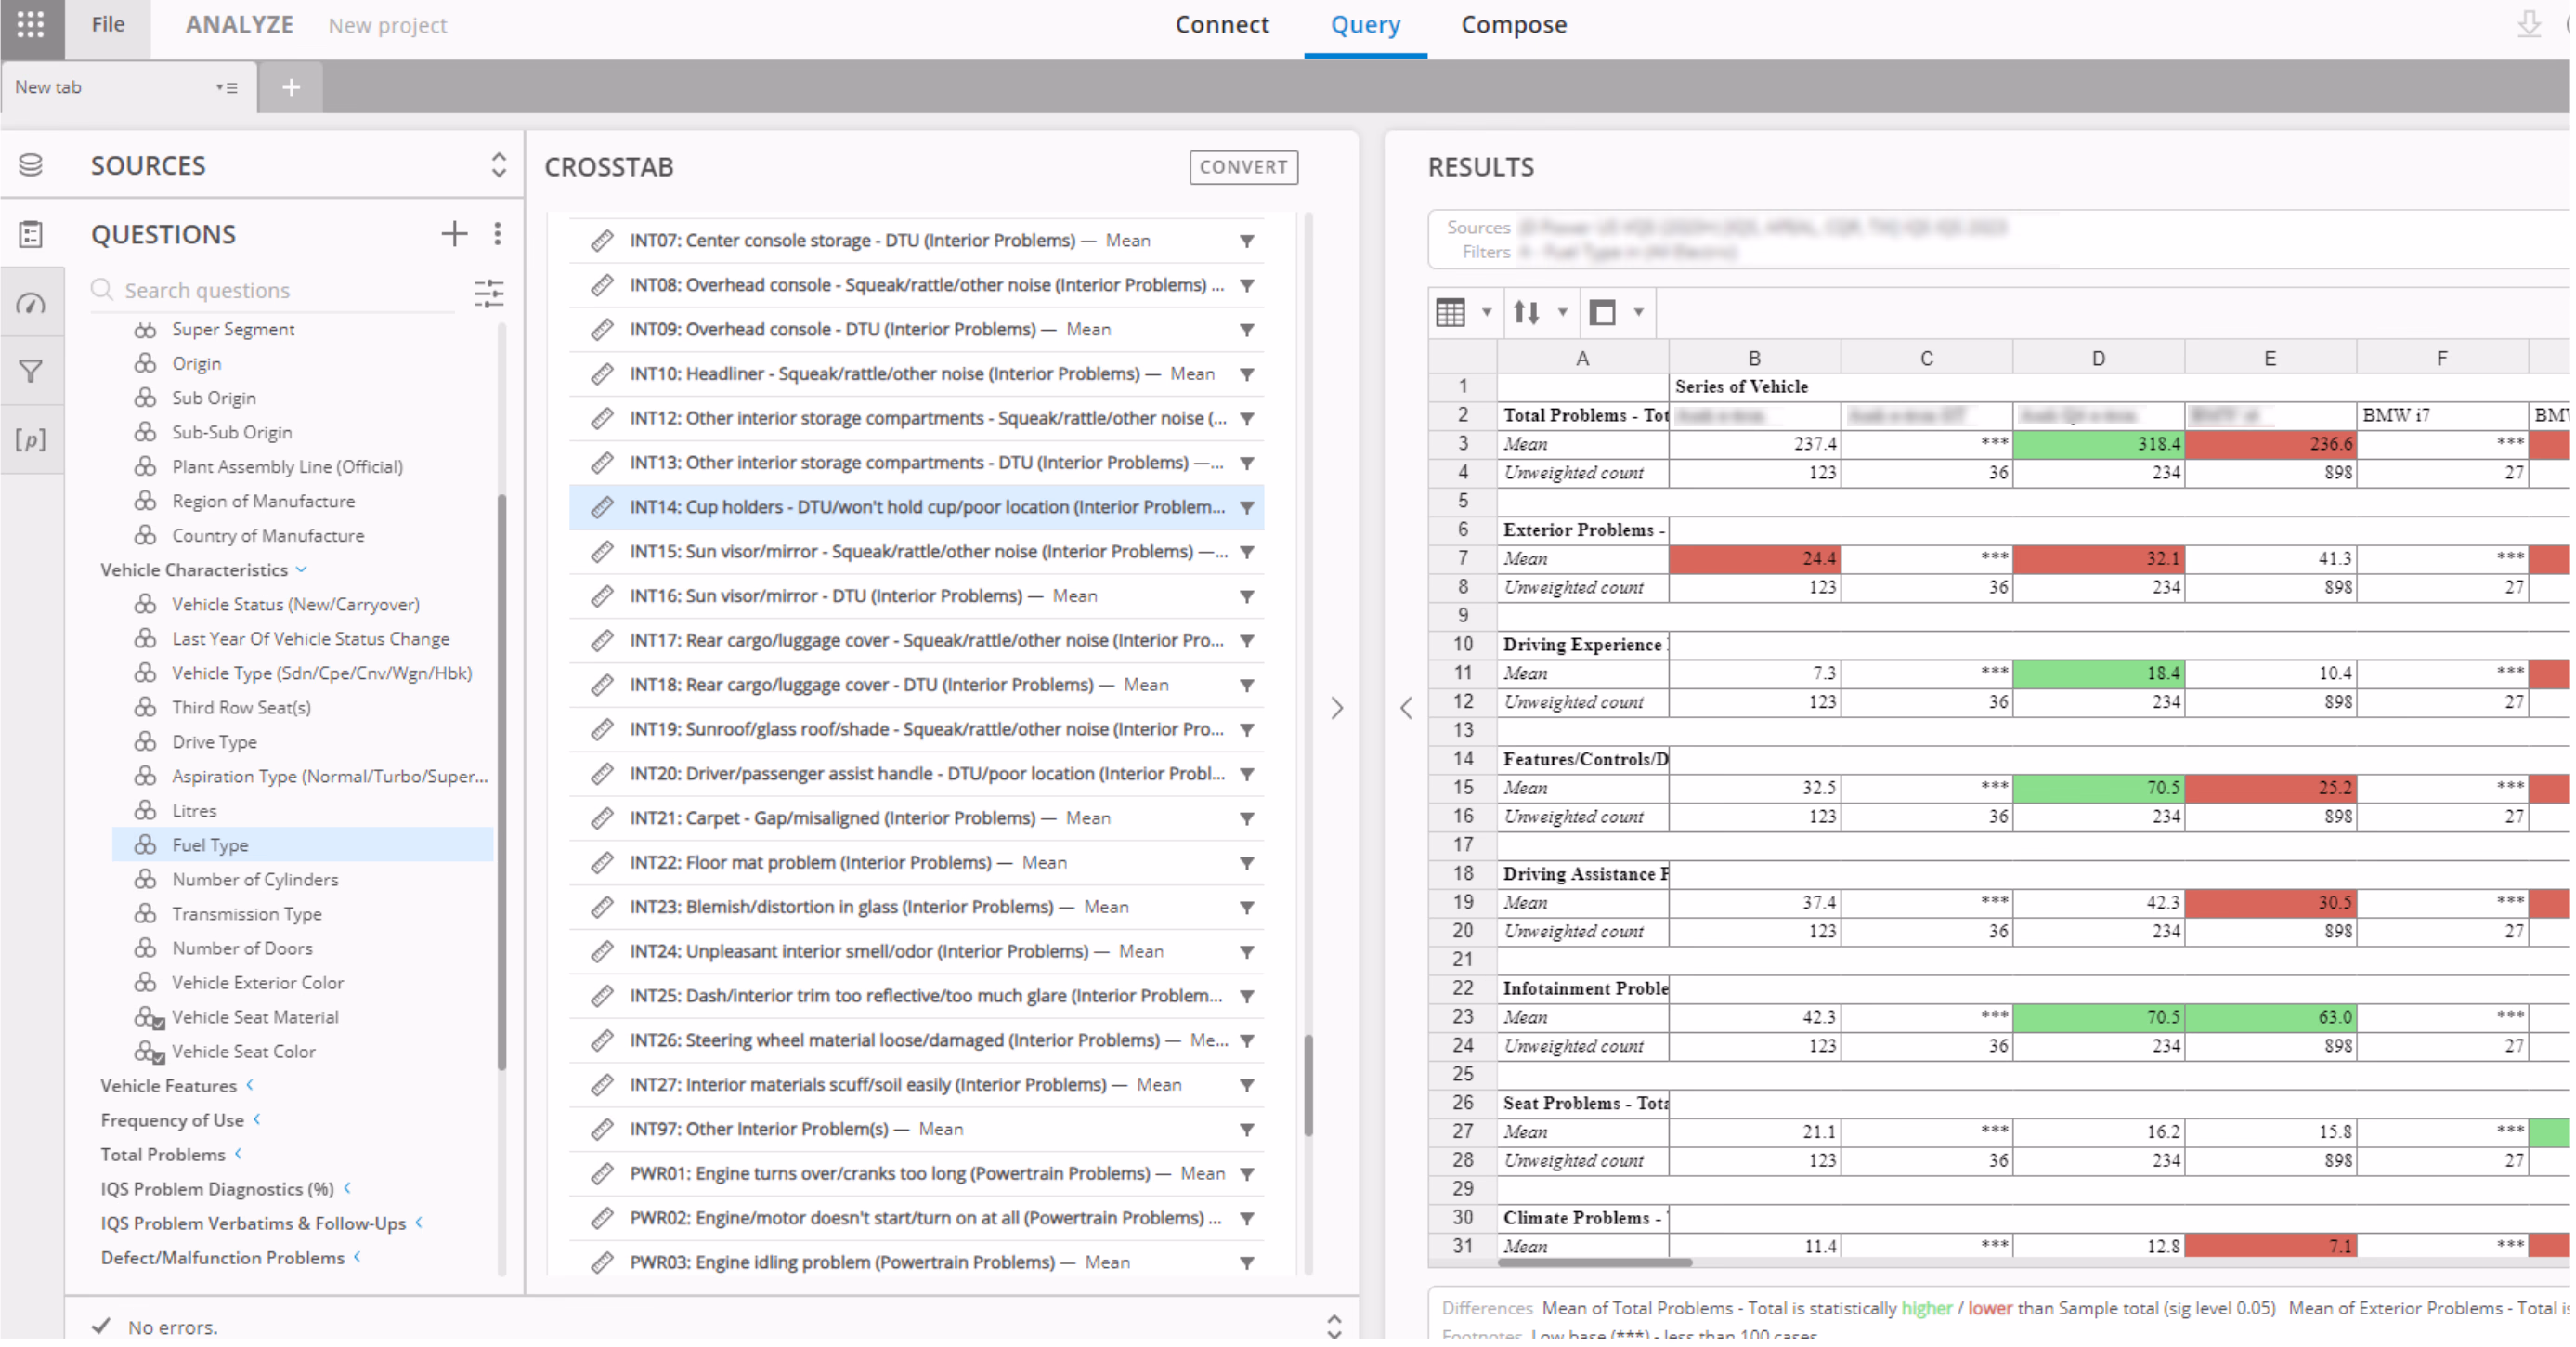This screenshot has height=1347, width=2576.
Task: Toggle the filter funnel on INT22 Floor mat row
Action: click(1247, 862)
